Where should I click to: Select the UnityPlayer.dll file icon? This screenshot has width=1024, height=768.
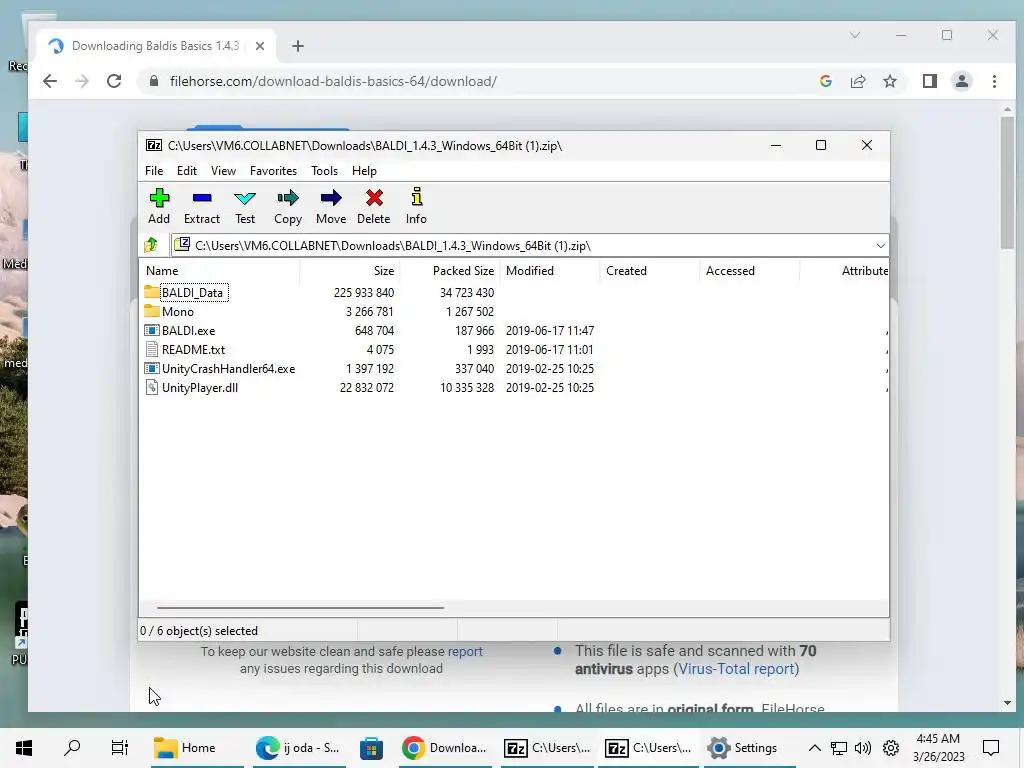tap(152, 387)
